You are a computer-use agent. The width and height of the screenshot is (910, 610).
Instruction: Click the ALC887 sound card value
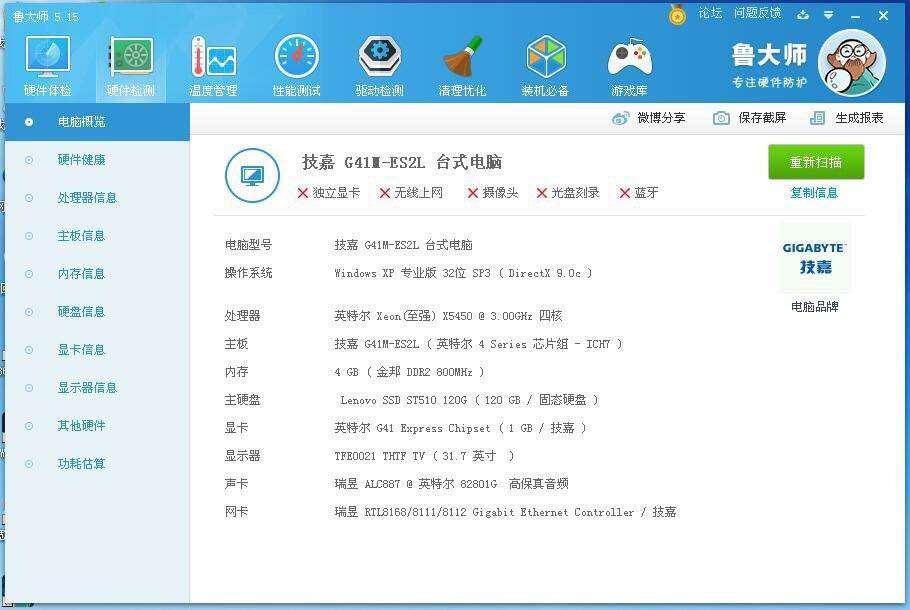[x=451, y=483]
